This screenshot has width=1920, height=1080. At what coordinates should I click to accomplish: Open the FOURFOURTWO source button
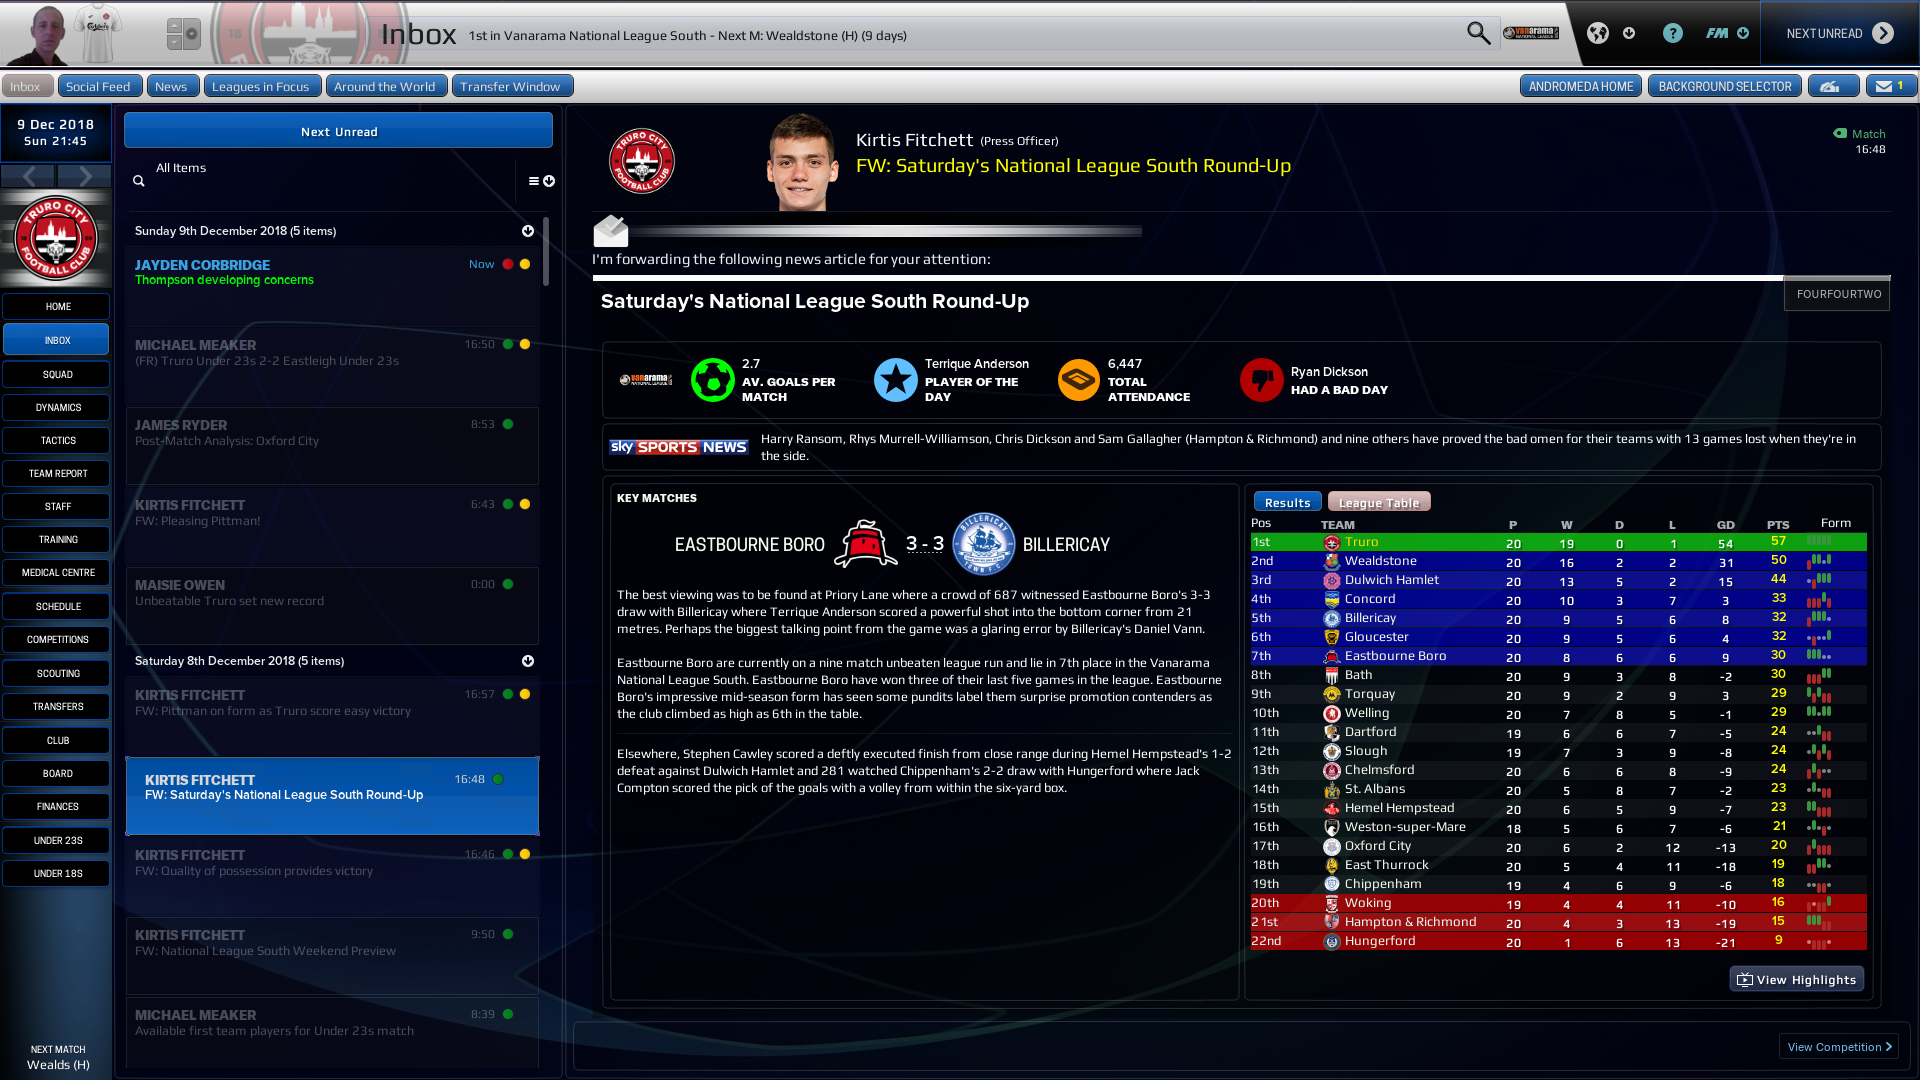tap(1838, 294)
